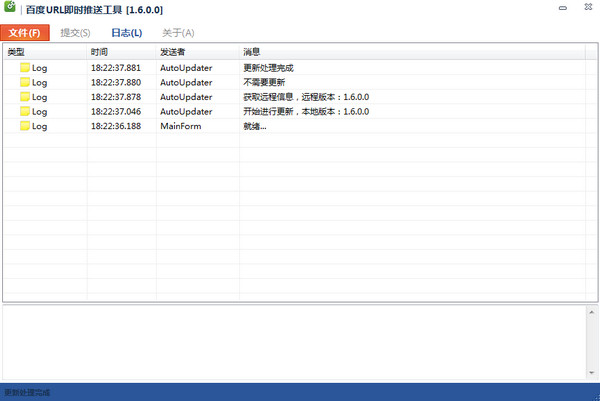600x401 pixels.
Task: Select the time 18:22:37.880
Action: click(116, 82)
